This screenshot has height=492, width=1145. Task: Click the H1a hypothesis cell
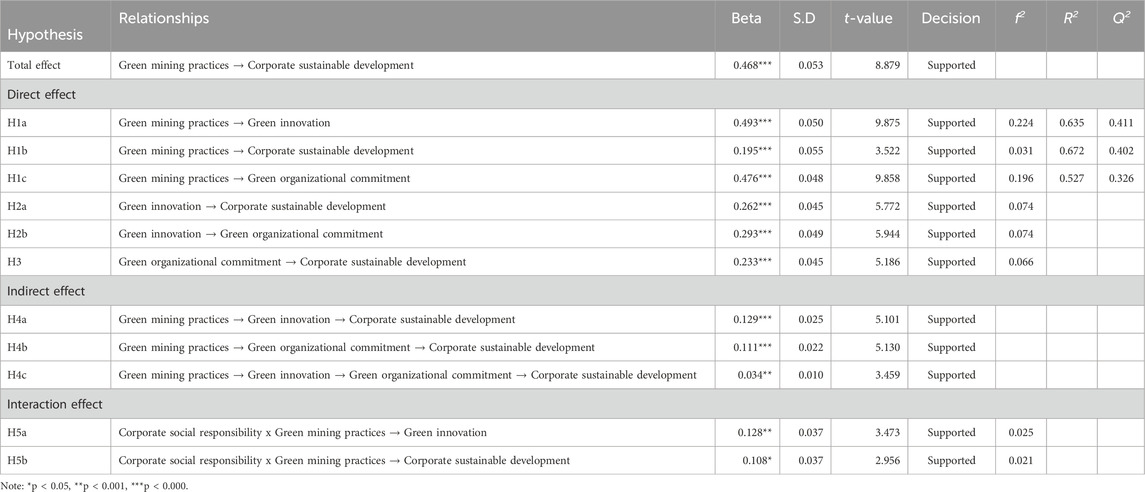coord(16,123)
